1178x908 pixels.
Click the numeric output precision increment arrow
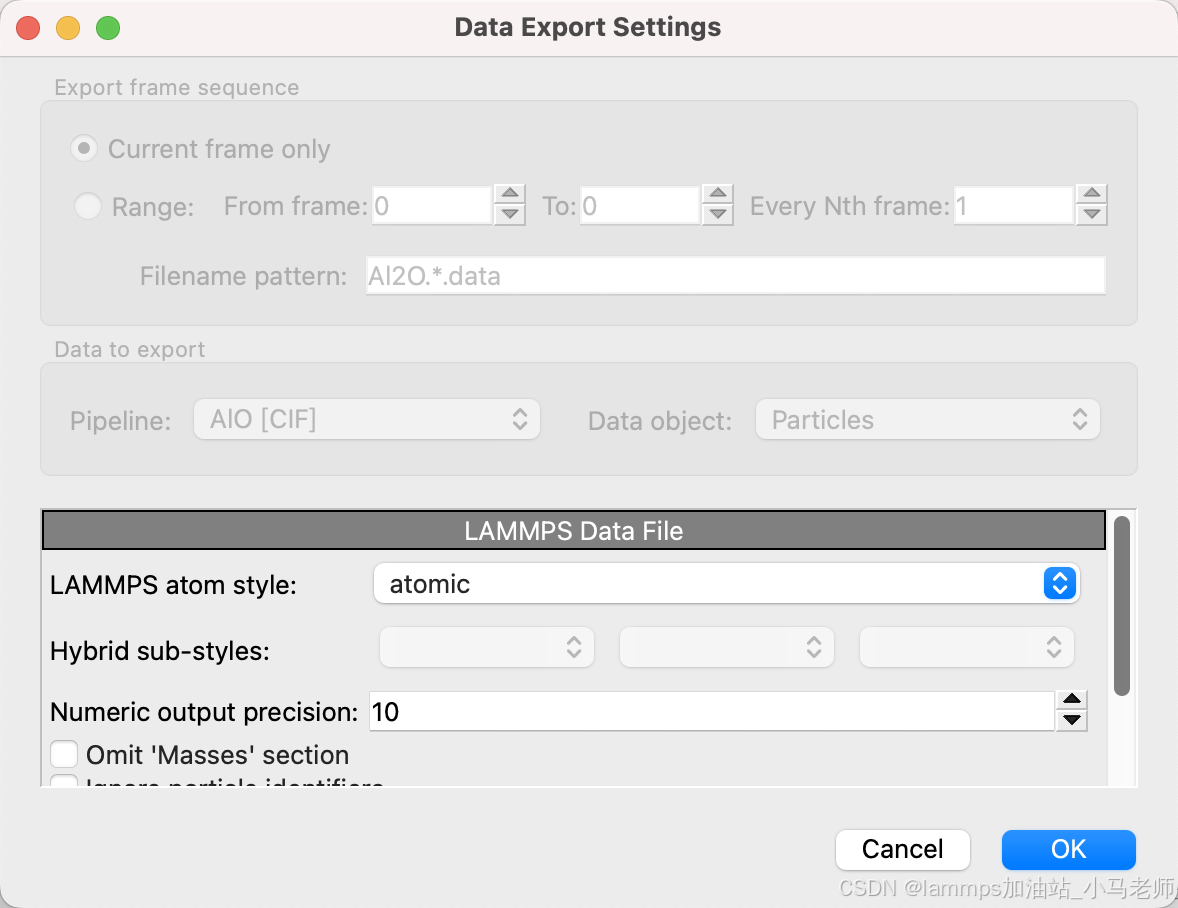point(1071,701)
